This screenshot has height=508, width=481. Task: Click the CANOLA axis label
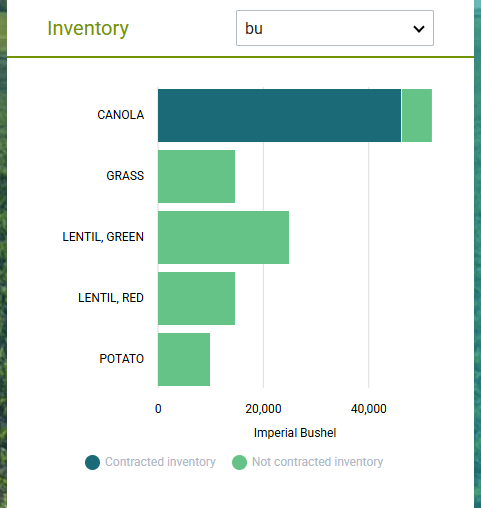click(121, 115)
